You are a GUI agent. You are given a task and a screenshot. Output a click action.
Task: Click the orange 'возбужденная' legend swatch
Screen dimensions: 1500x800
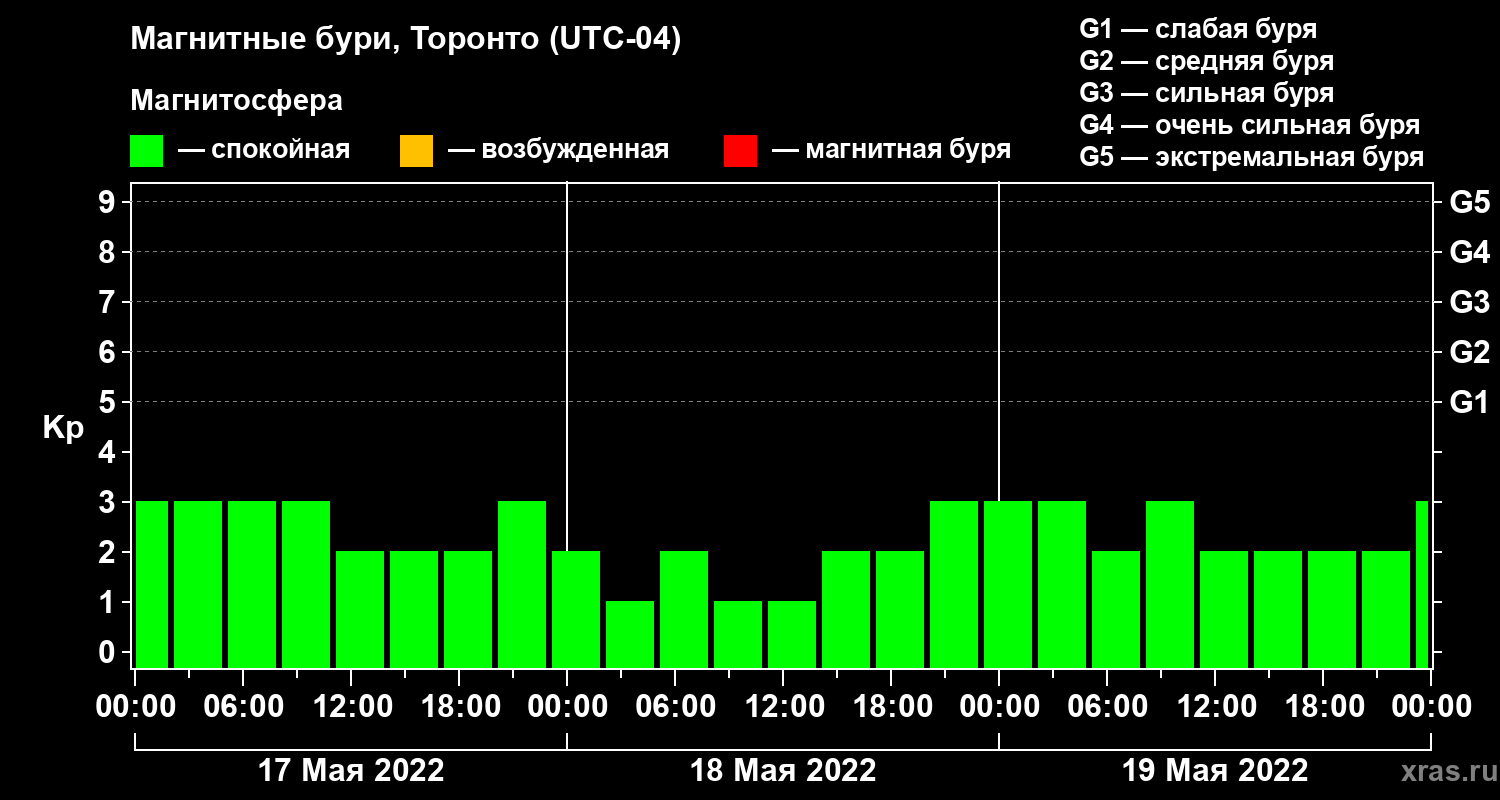416,151
